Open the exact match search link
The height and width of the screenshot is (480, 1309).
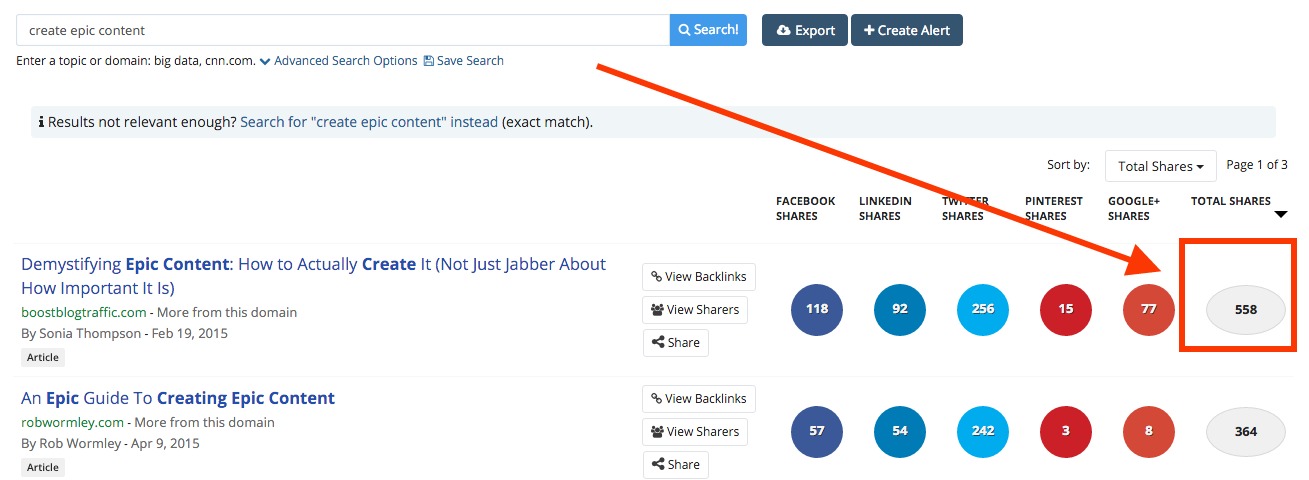coord(369,122)
